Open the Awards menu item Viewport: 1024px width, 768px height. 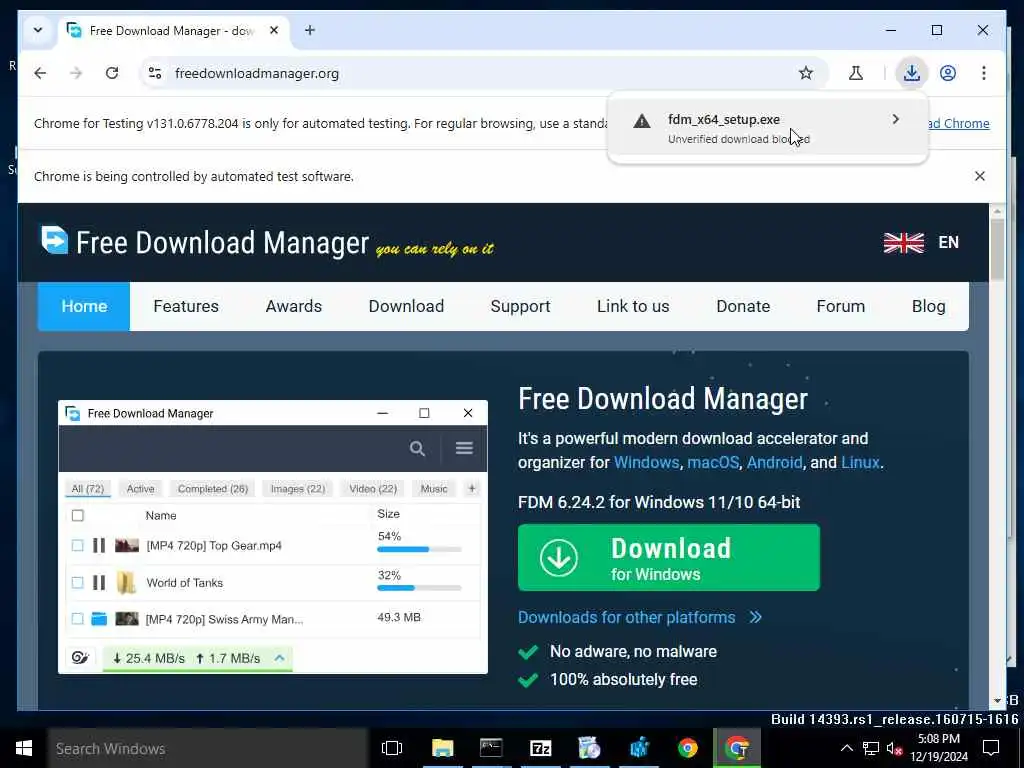pos(294,306)
